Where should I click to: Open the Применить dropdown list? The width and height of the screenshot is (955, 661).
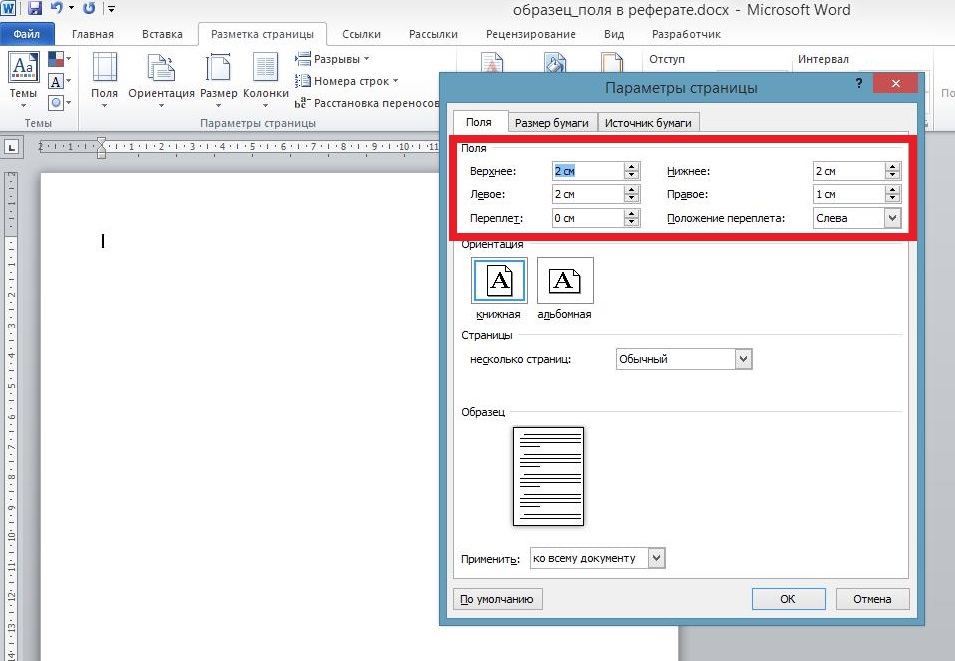point(656,558)
